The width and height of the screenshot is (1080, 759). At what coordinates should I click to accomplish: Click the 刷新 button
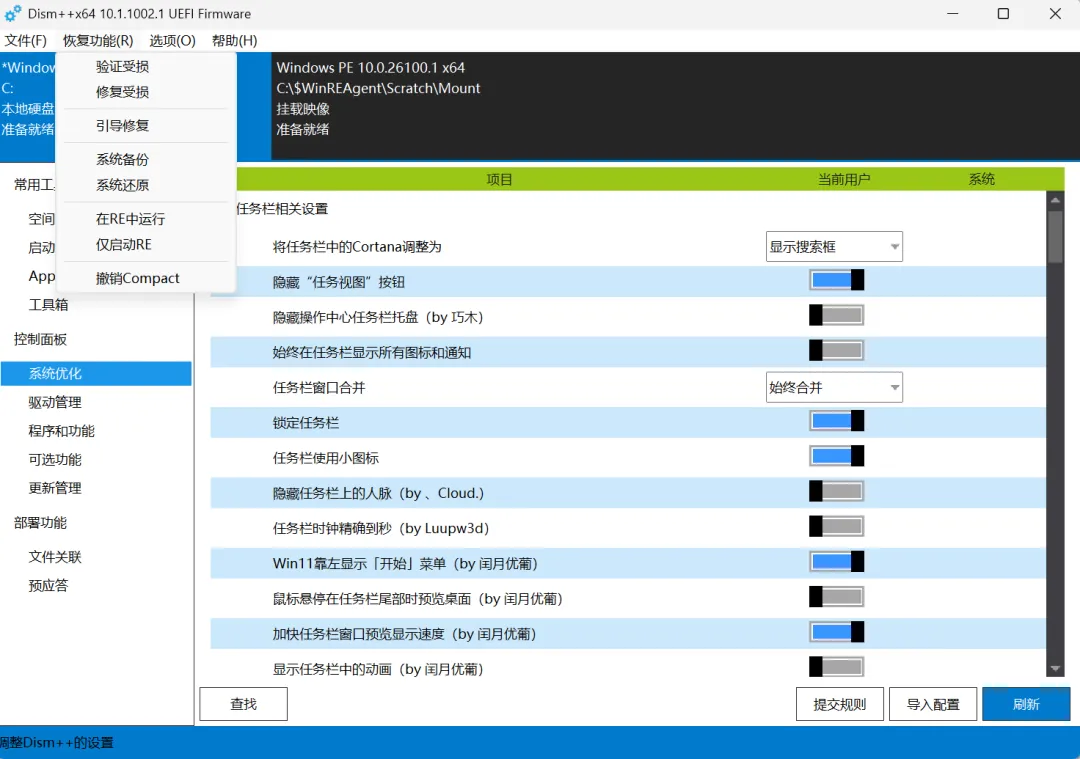pyautogui.click(x=1026, y=704)
